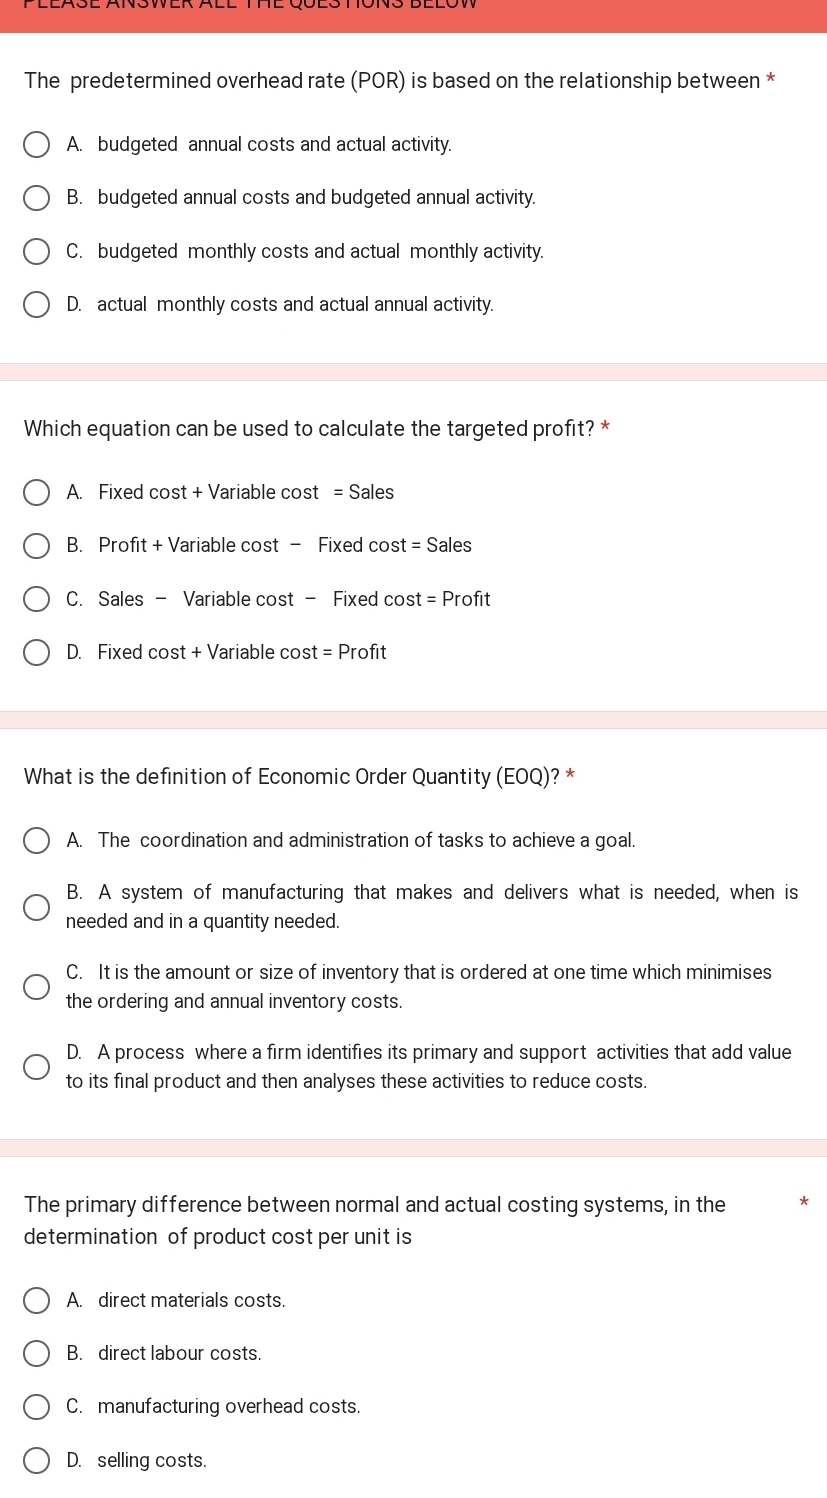Pick 'manufacturing overhead costs' option
This screenshot has height=1498, width=827.
(x=36, y=1408)
